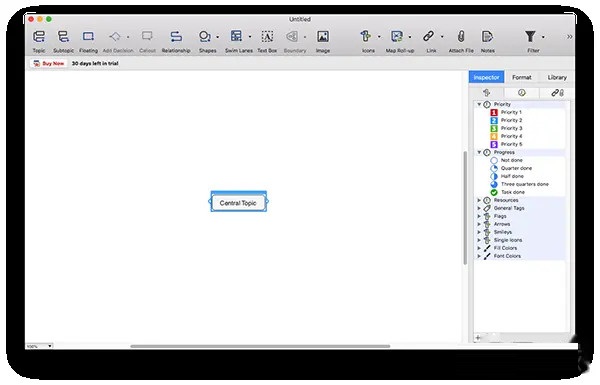The height and width of the screenshot is (385, 600).
Task: Expand the Font Colors group
Action: coord(479,256)
